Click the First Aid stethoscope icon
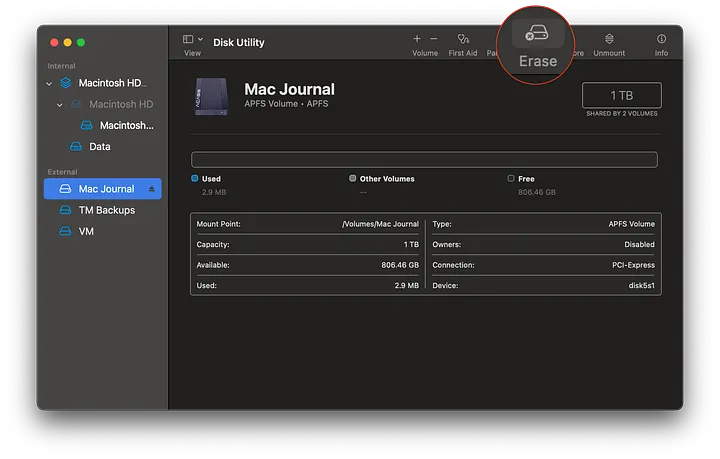 coord(463,39)
